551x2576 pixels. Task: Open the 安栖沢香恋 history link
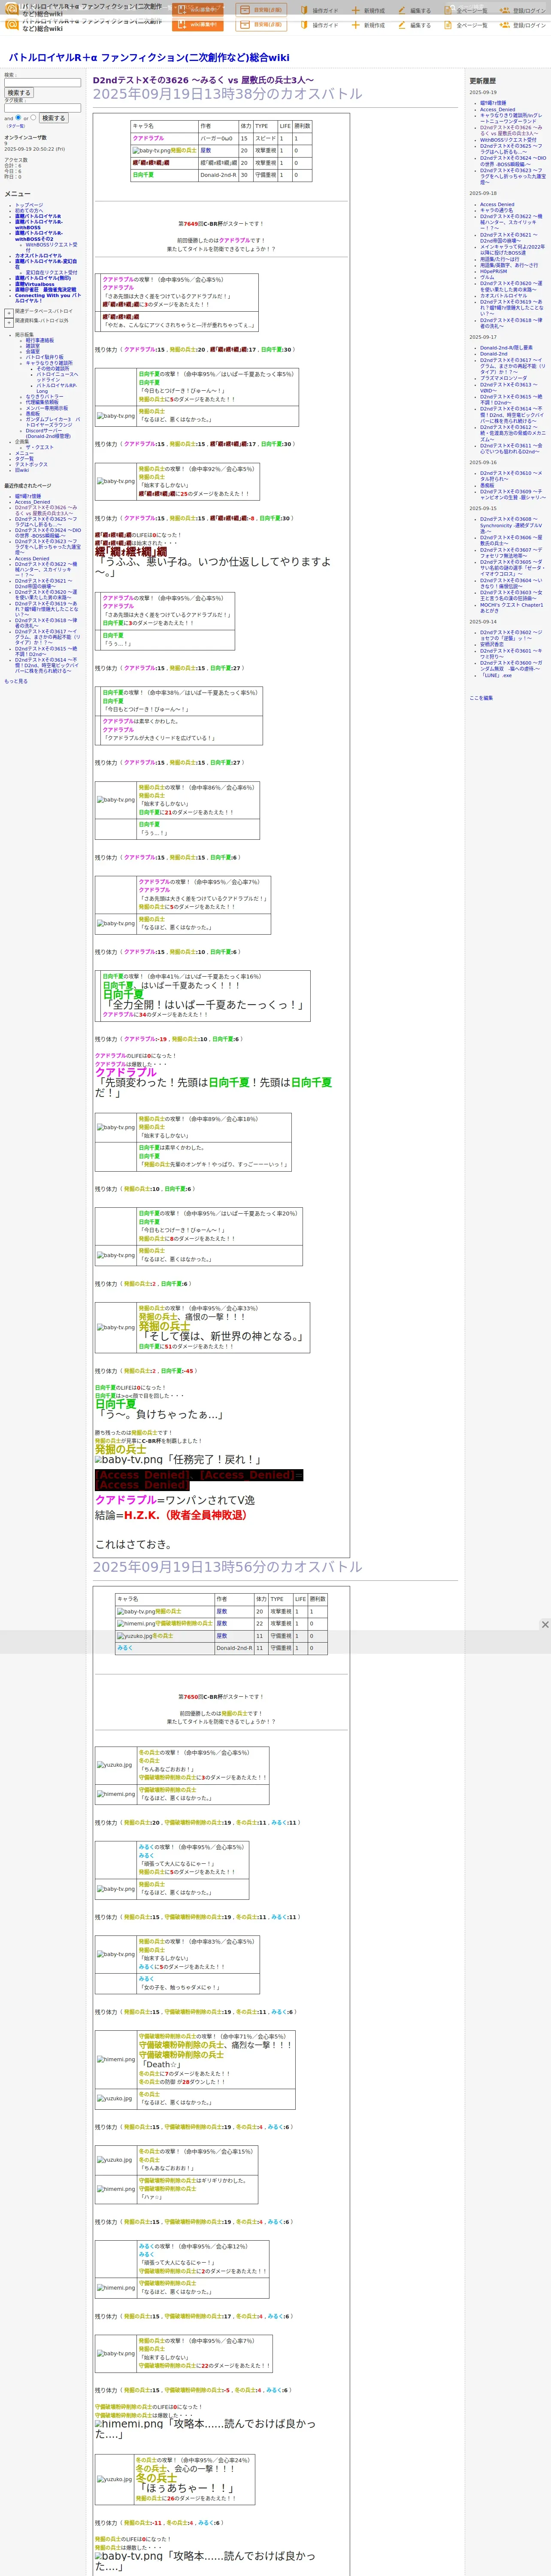492,645
